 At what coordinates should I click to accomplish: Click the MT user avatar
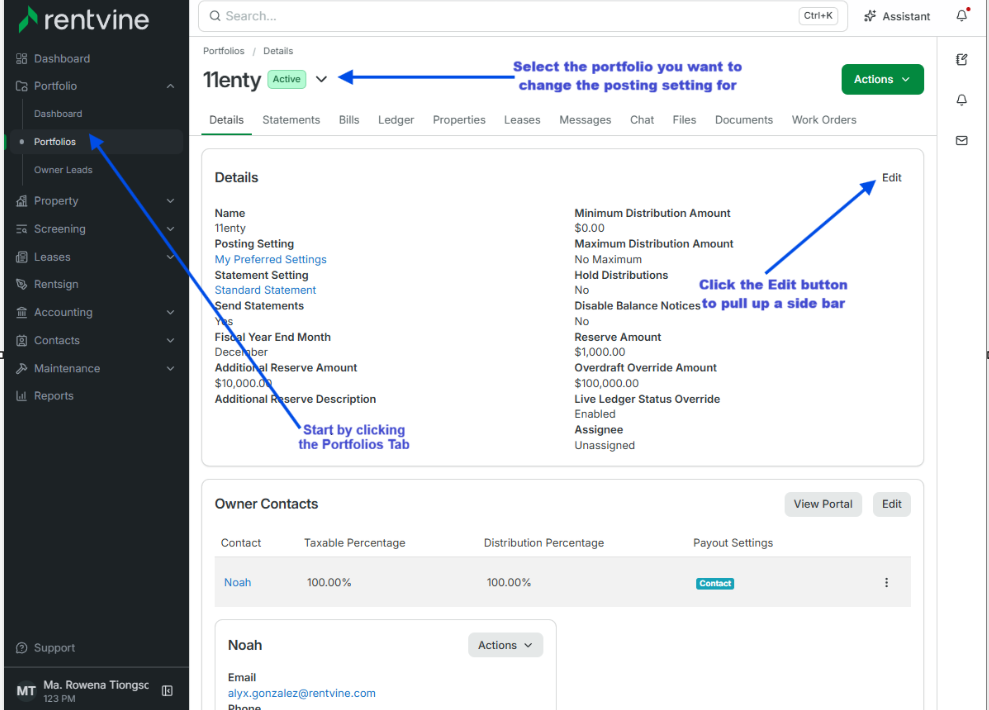[x=26, y=691]
